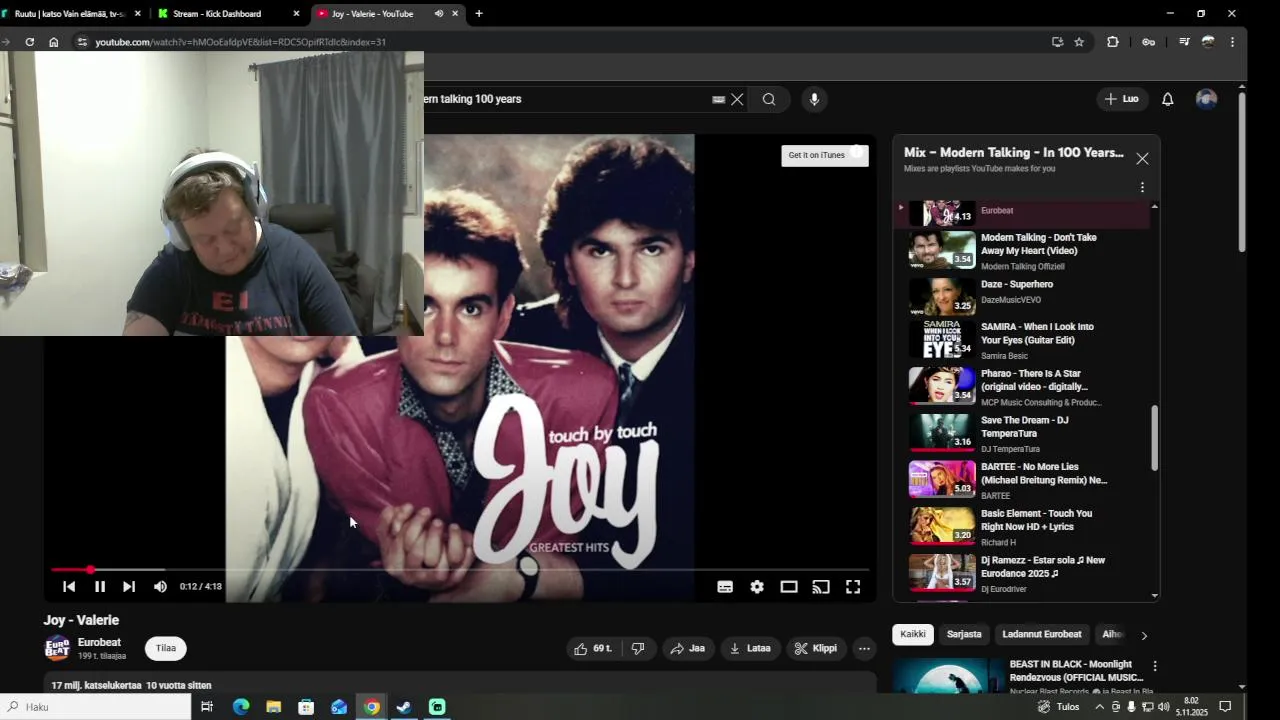
Task: Open options for BEAST IN BLACK video
Action: pos(1155,666)
